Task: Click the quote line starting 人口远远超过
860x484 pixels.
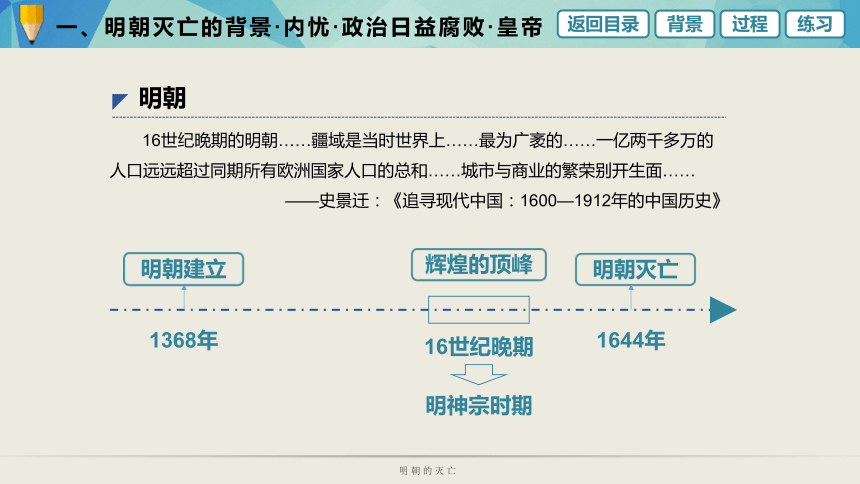Action: pyautogui.click(x=403, y=171)
